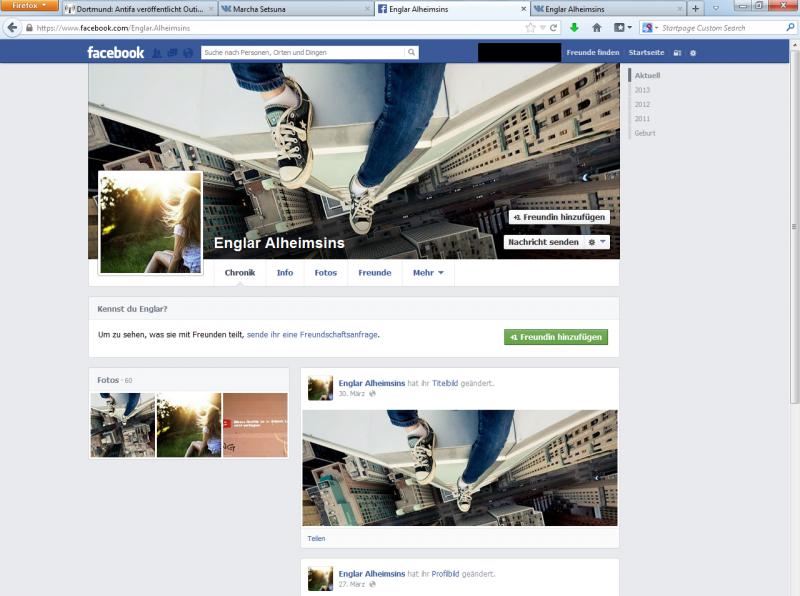Bookmark page with the star icon
The width and height of the screenshot is (800, 596).
click(x=530, y=28)
